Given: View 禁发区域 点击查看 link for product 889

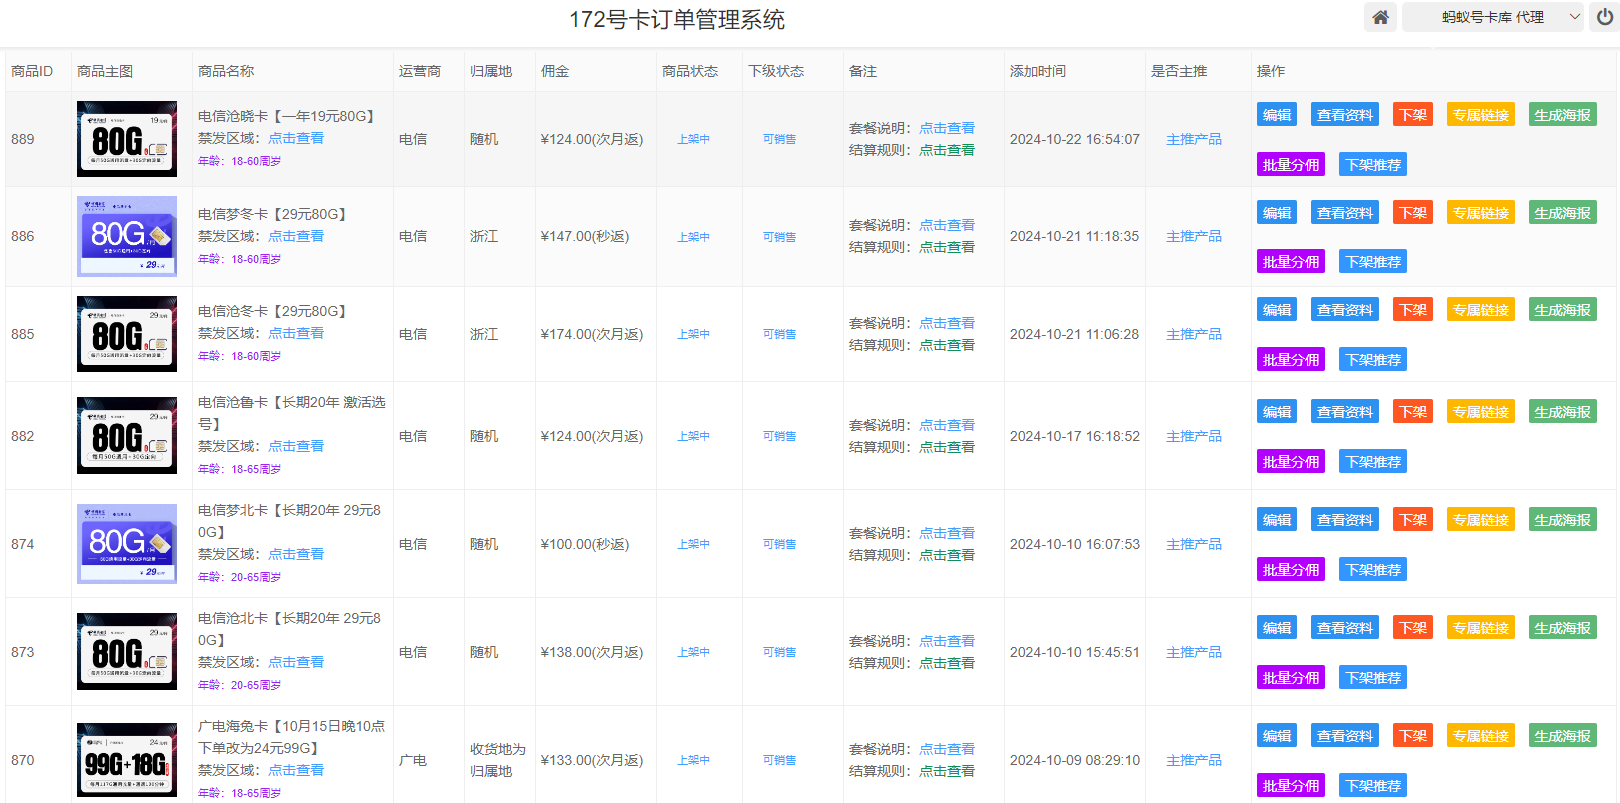Looking at the screenshot, I should 296,138.
